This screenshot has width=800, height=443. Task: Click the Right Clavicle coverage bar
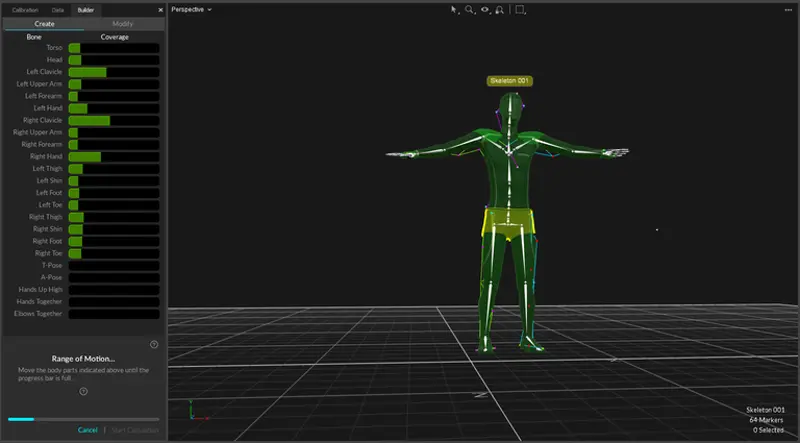[x=114, y=120]
